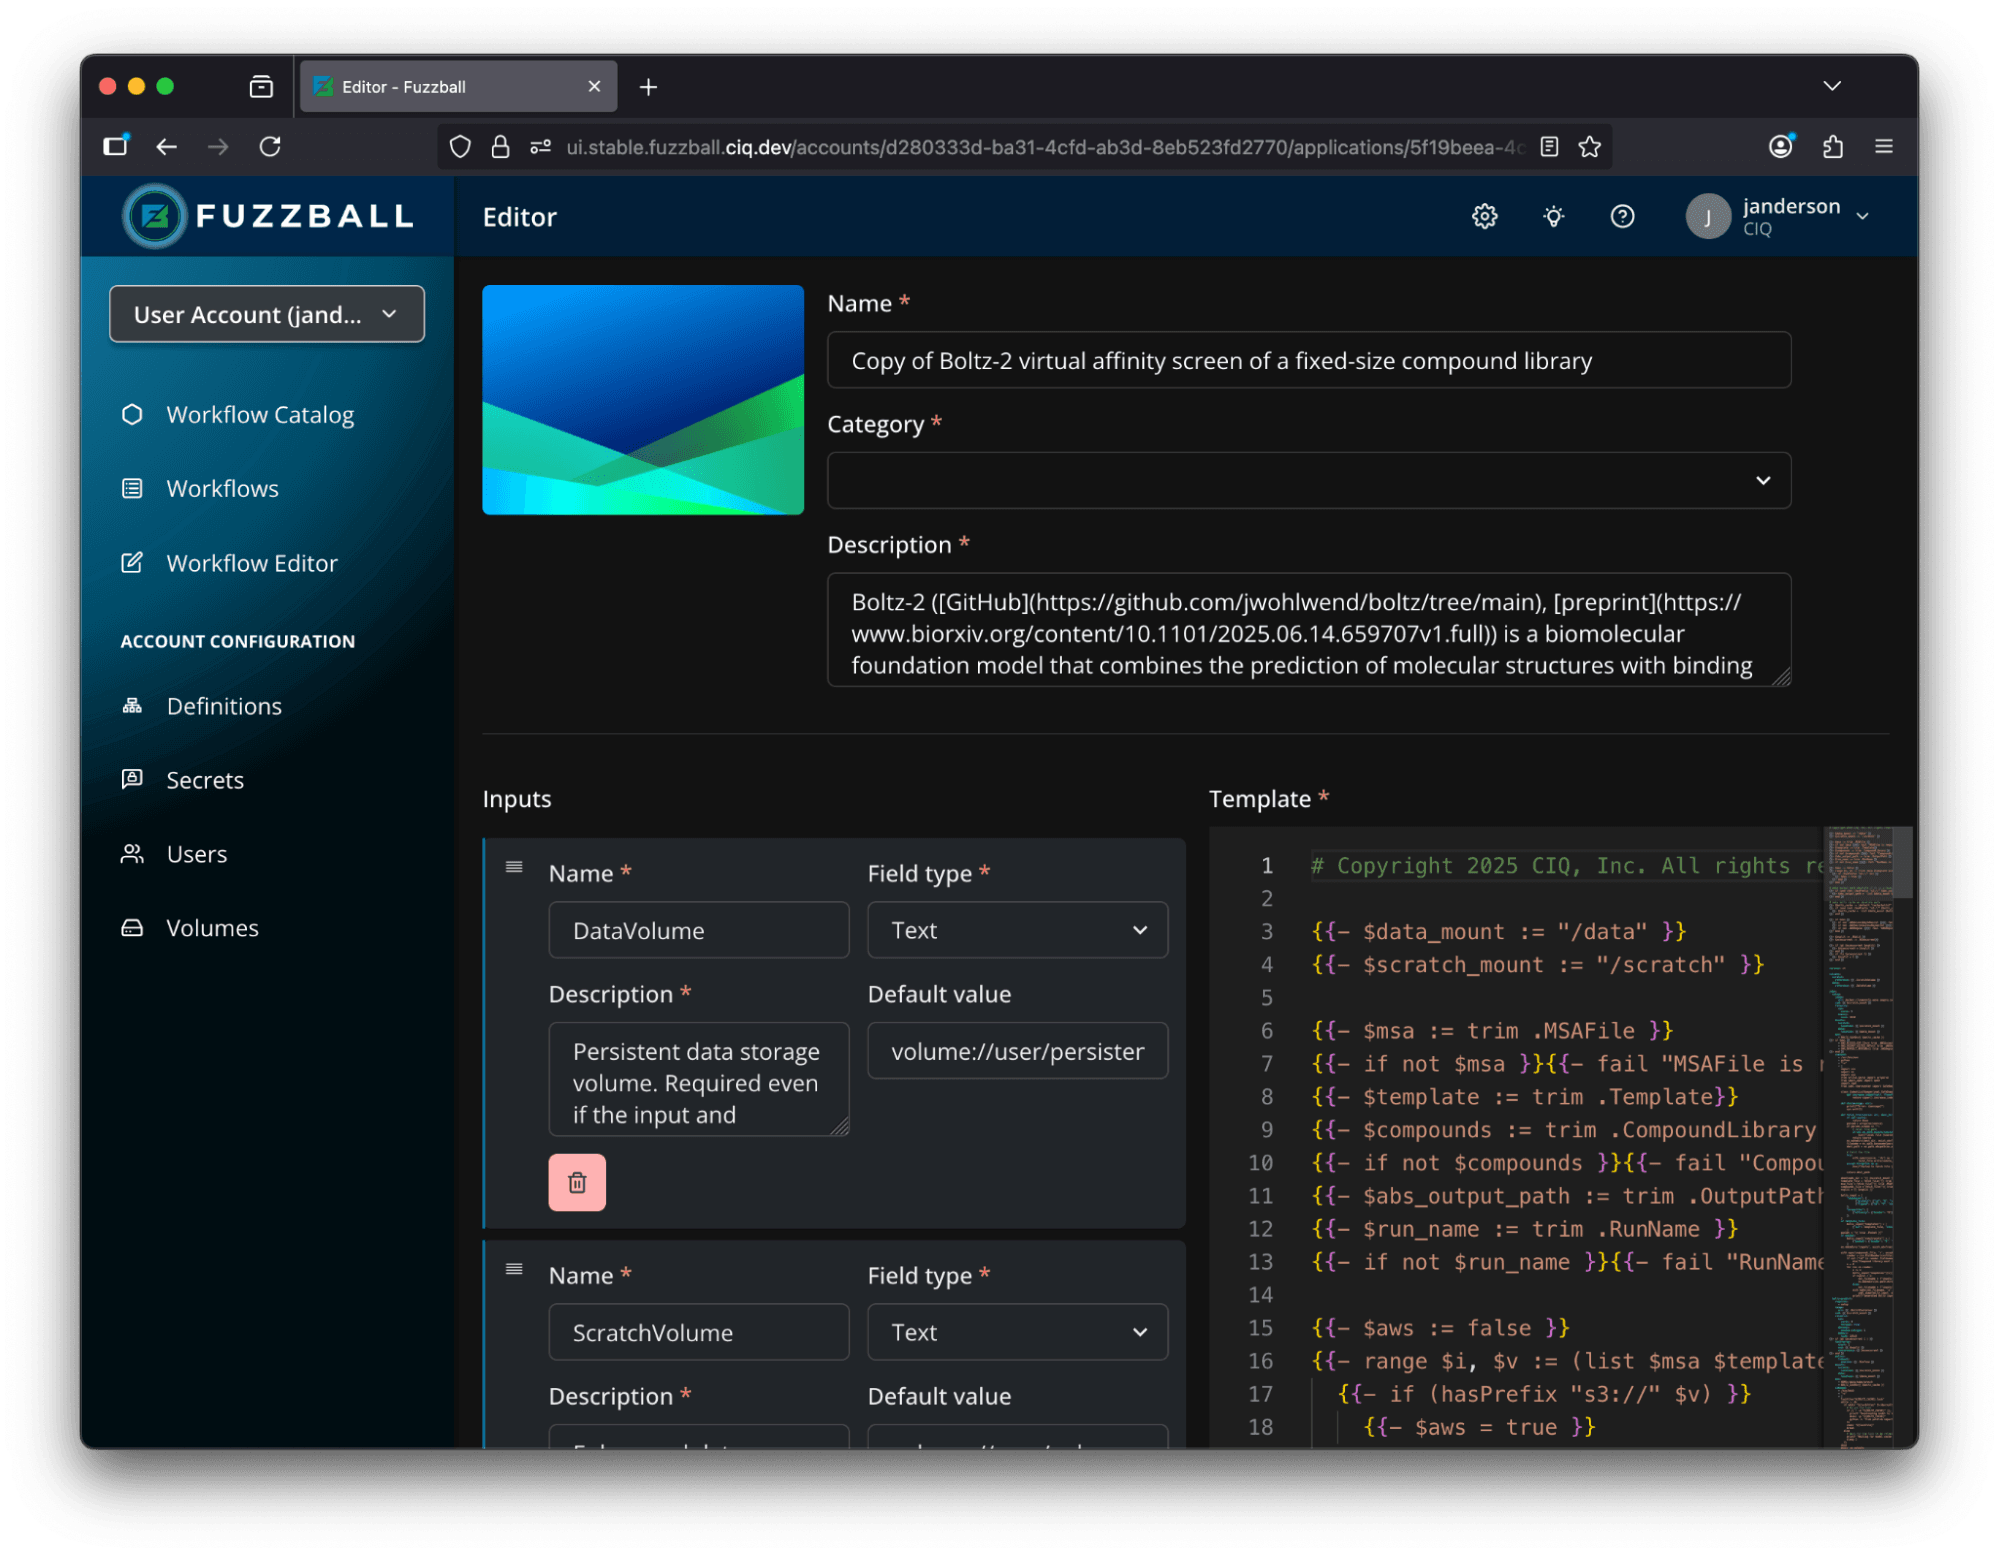Open the Volumes section
Screen dimensions: 1999x1555
click(x=212, y=928)
